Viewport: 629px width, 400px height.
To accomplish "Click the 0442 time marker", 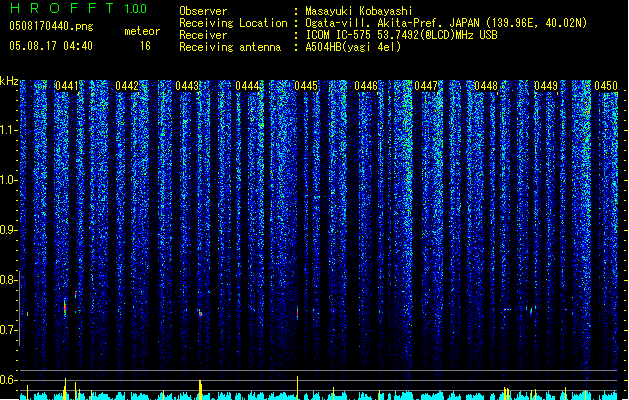I will pyautogui.click(x=127, y=86).
